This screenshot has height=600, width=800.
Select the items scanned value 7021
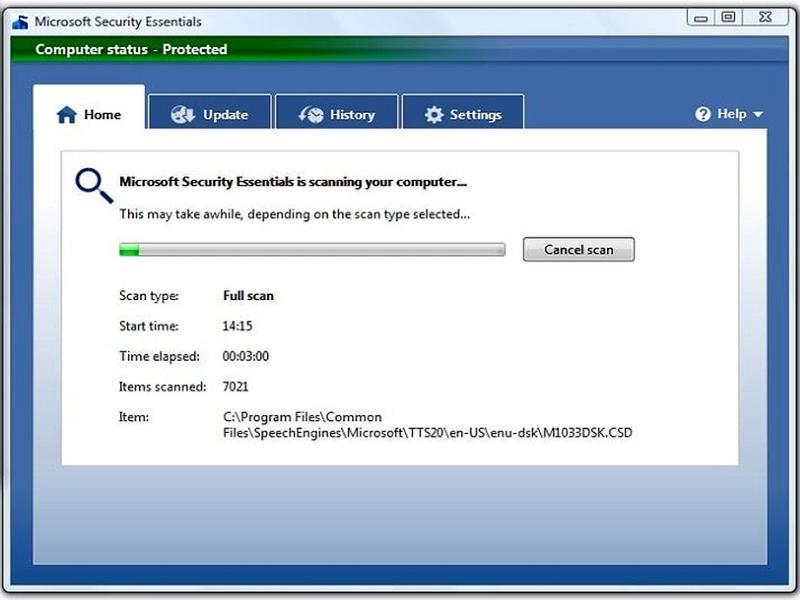(235, 387)
